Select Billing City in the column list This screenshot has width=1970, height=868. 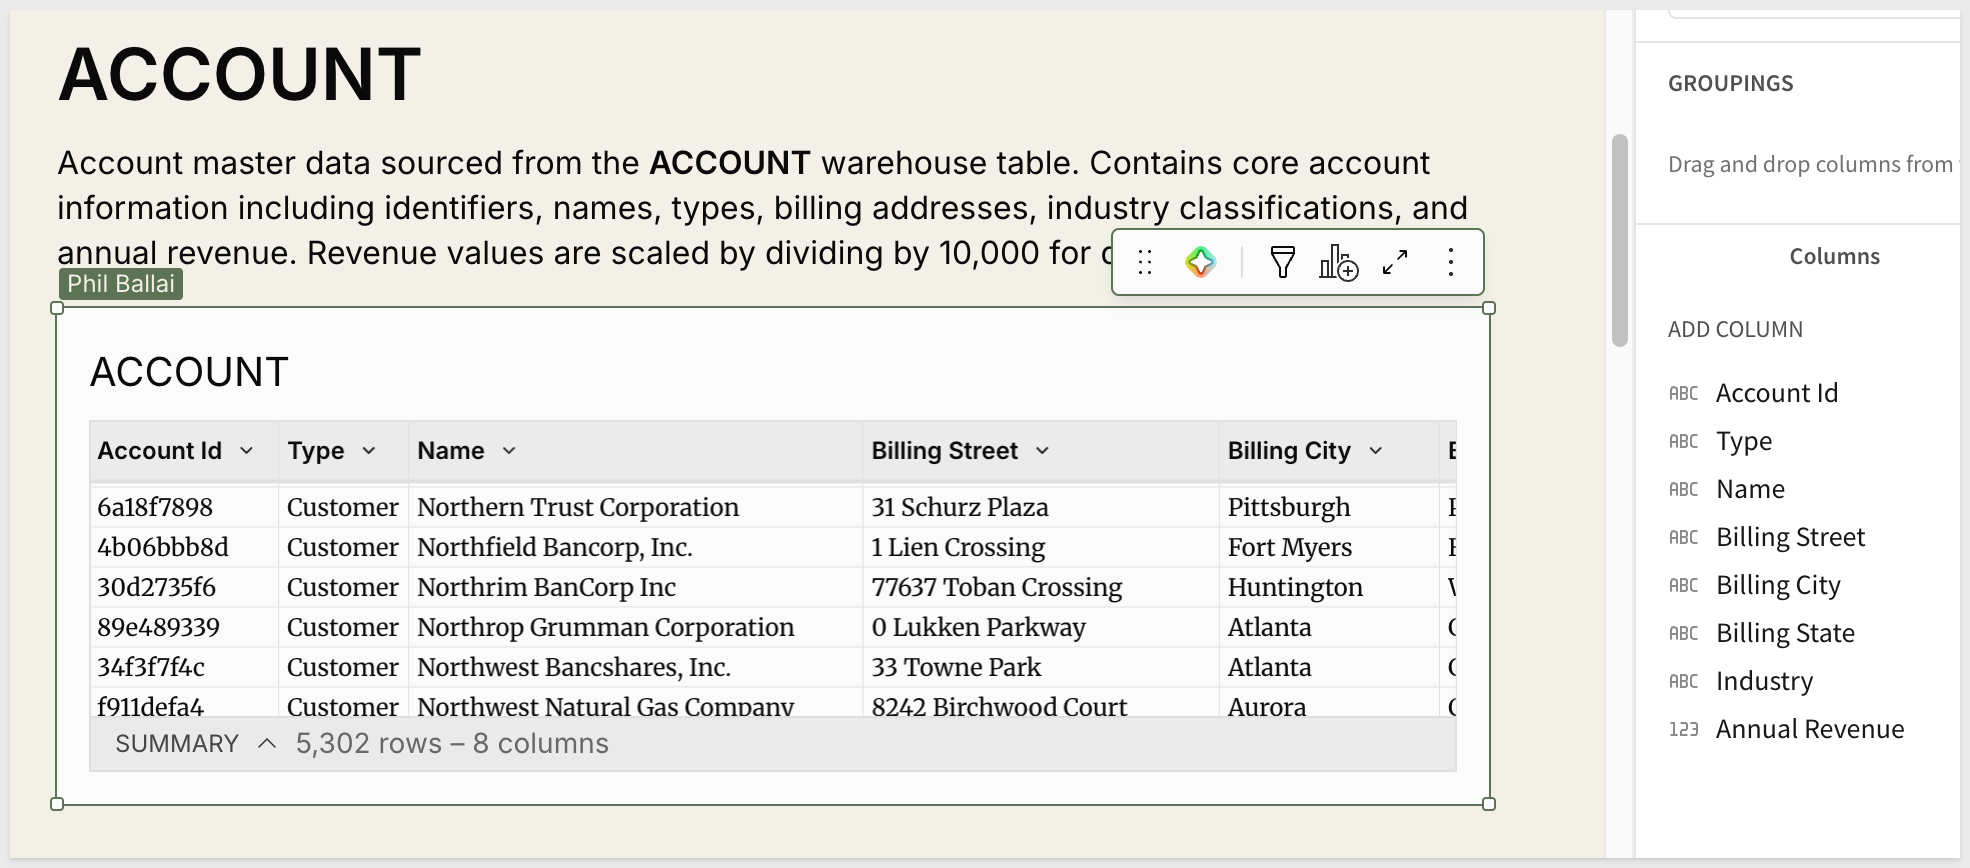[1778, 586]
